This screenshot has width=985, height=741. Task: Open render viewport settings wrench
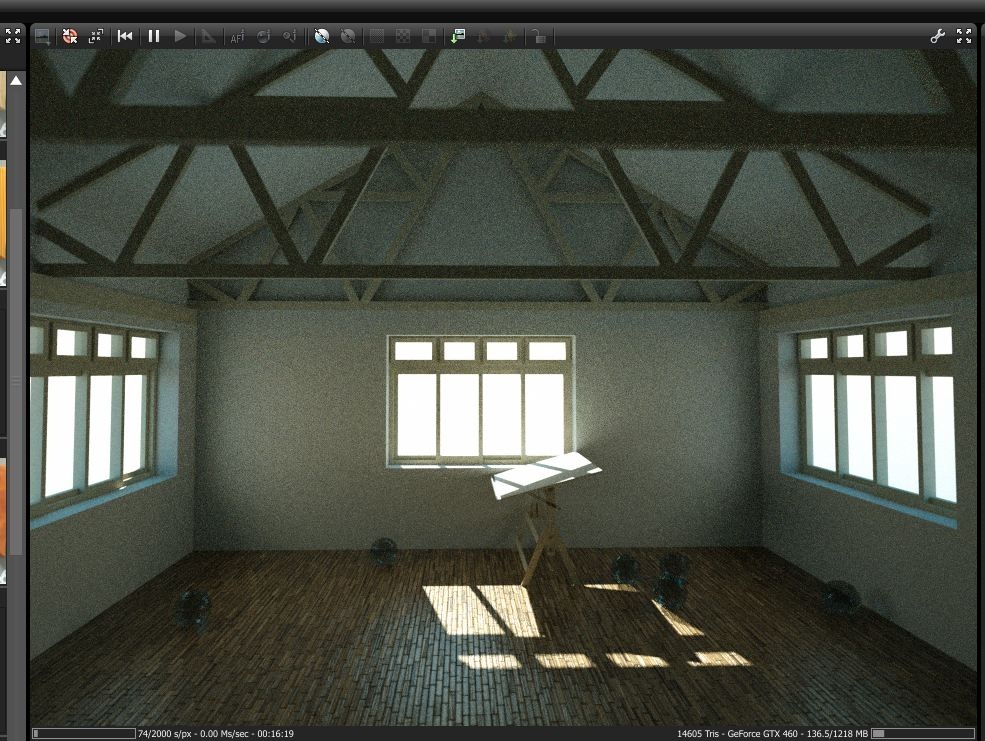(x=937, y=36)
